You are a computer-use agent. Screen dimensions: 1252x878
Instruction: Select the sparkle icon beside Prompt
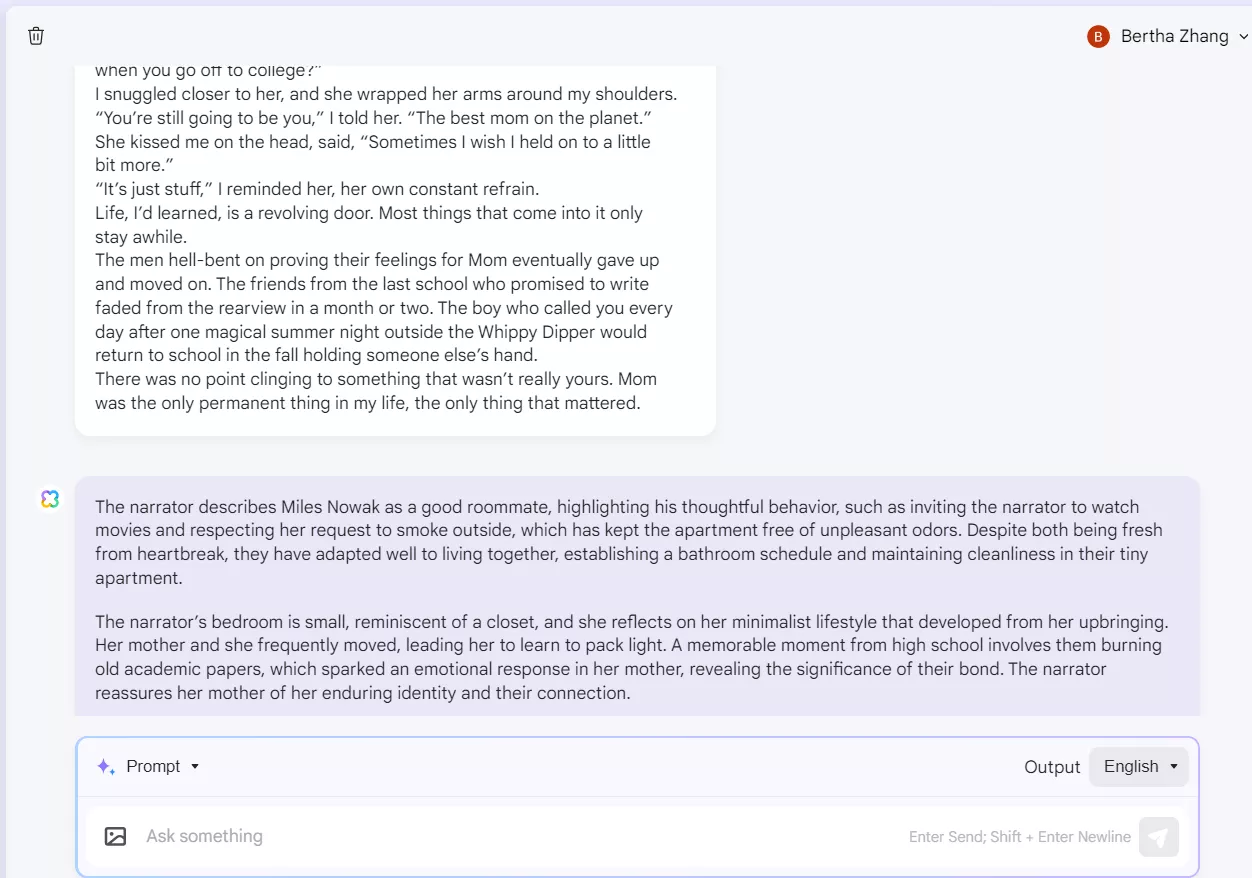click(105, 766)
